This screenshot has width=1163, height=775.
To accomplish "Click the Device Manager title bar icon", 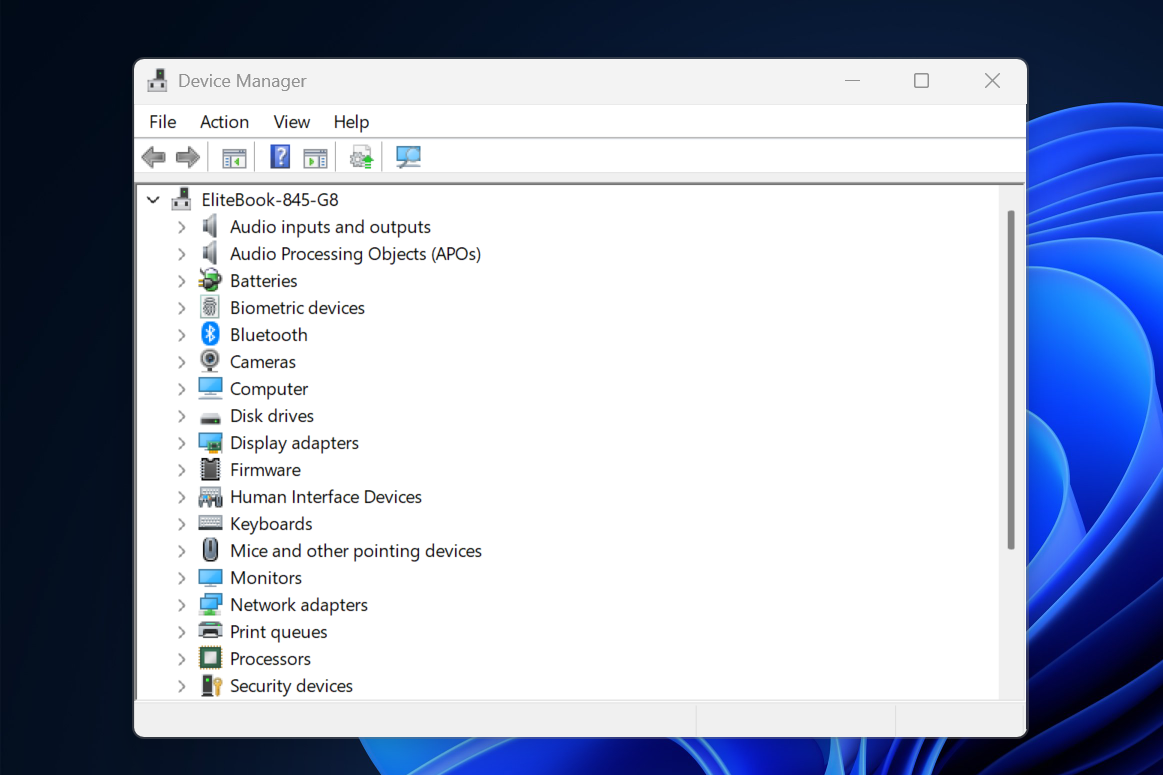I will [157, 80].
